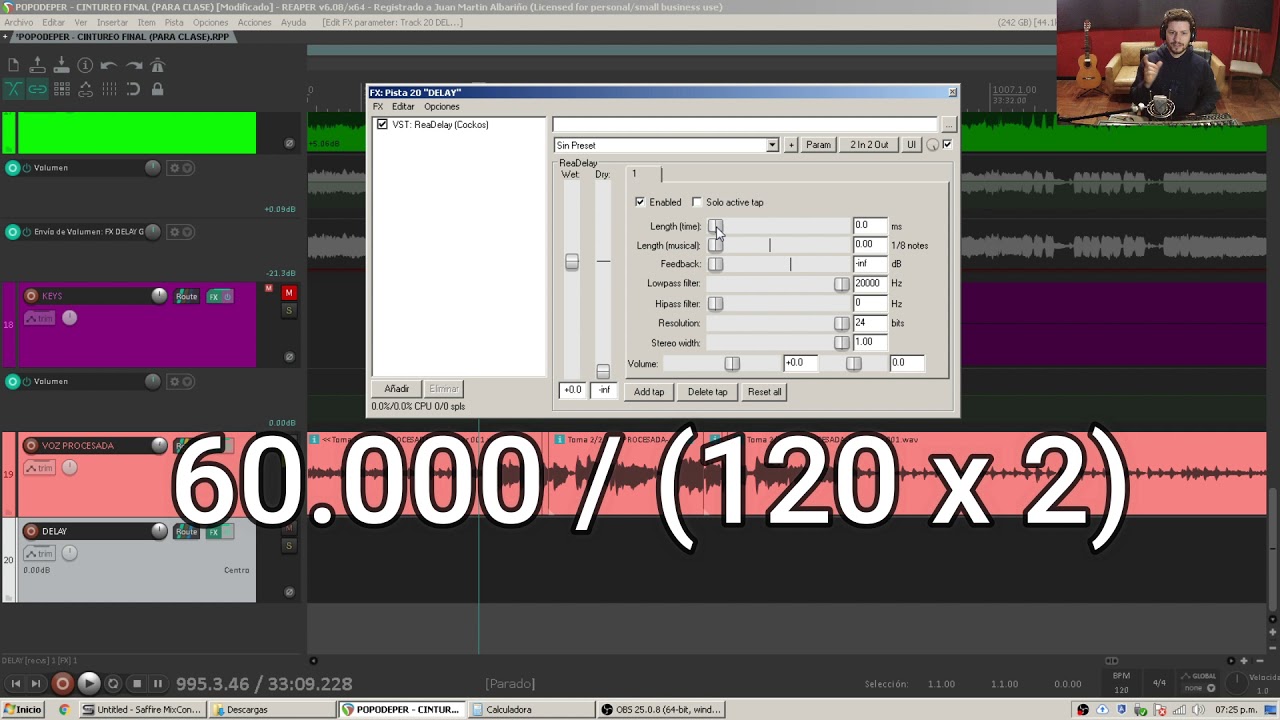The image size is (1280, 720).
Task: Click the plus button next to presets
Action: click(x=791, y=146)
